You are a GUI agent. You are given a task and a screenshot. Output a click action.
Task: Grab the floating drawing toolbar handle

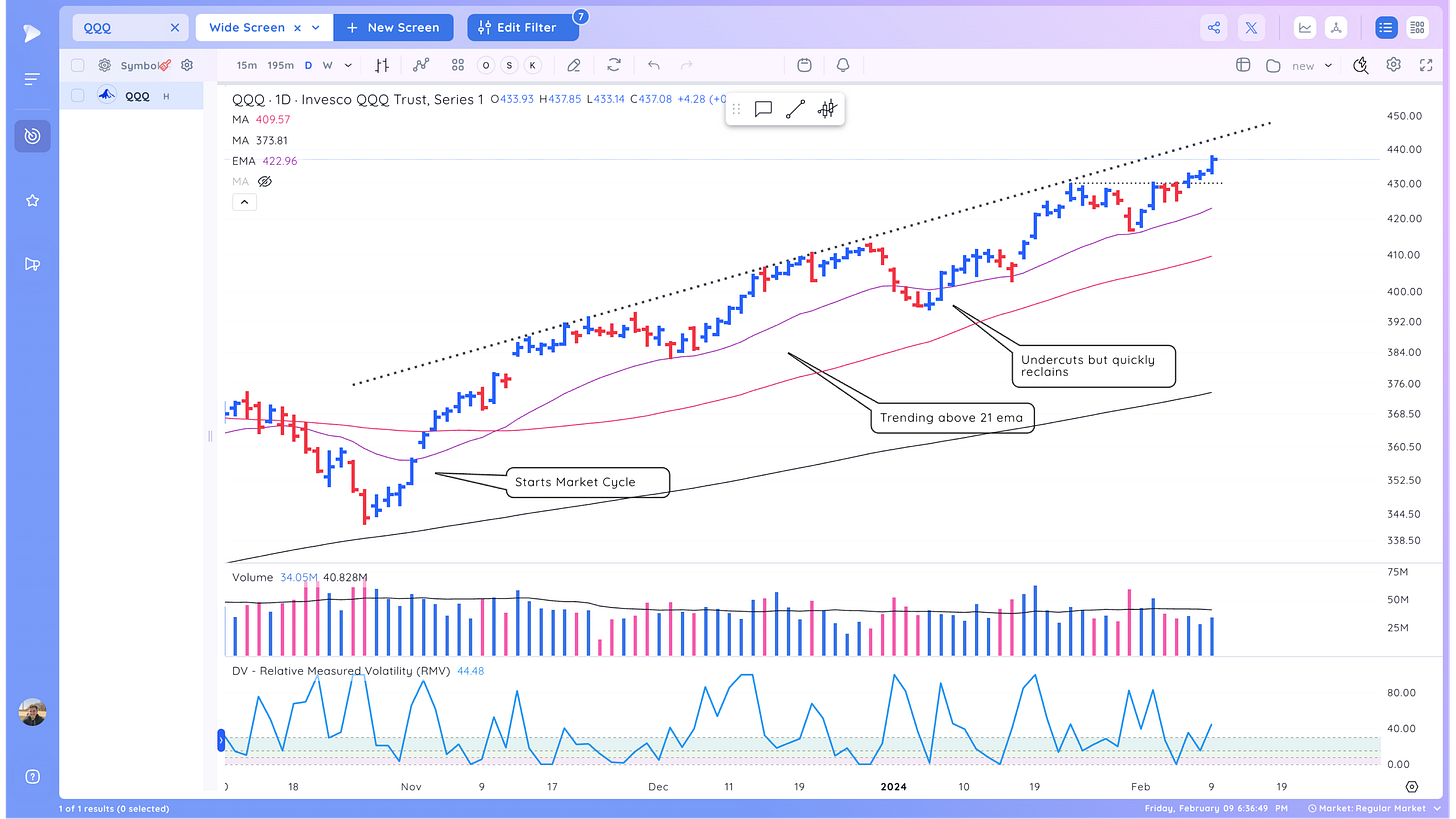coord(737,109)
